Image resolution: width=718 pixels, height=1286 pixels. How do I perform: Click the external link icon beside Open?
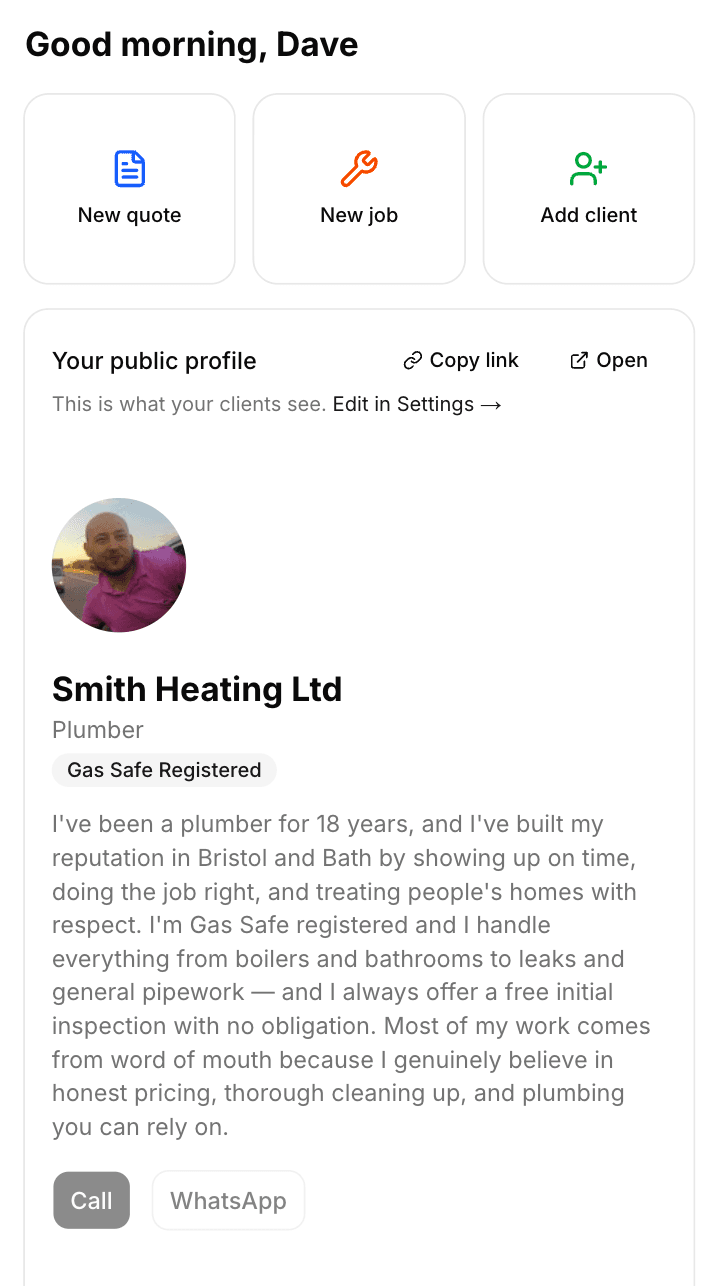pos(578,360)
